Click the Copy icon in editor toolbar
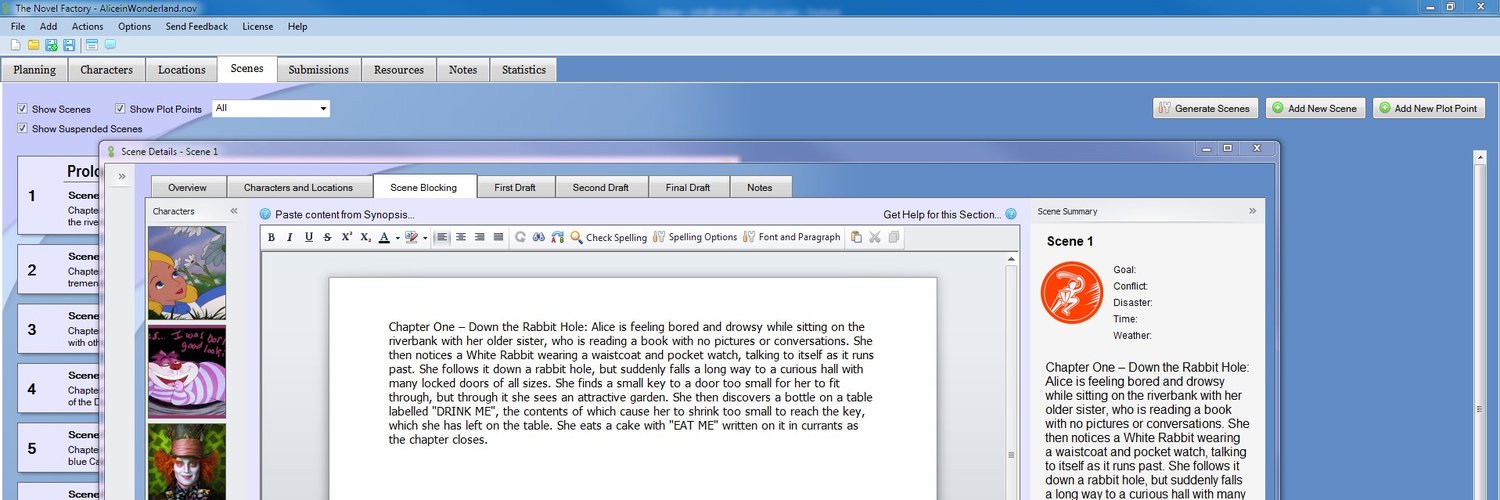 [x=894, y=237]
